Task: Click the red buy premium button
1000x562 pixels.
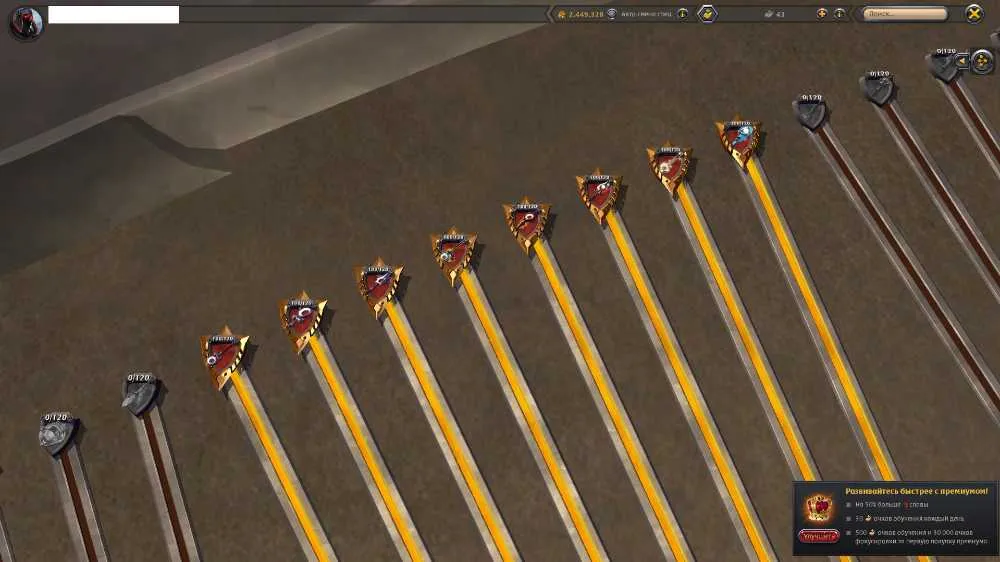Action: (819, 536)
